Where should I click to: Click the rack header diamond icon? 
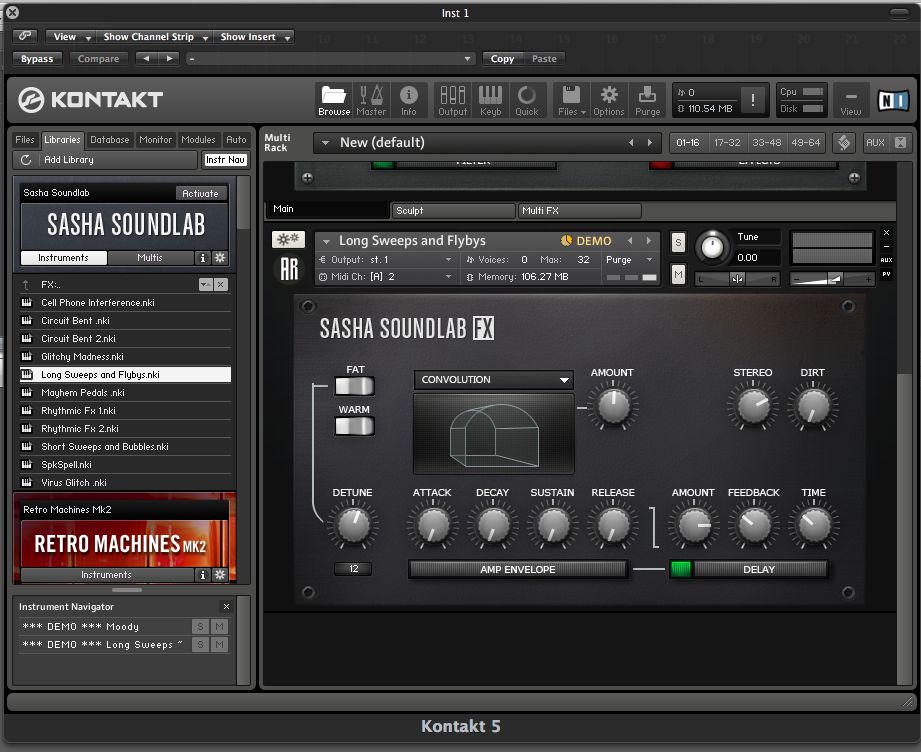(844, 142)
